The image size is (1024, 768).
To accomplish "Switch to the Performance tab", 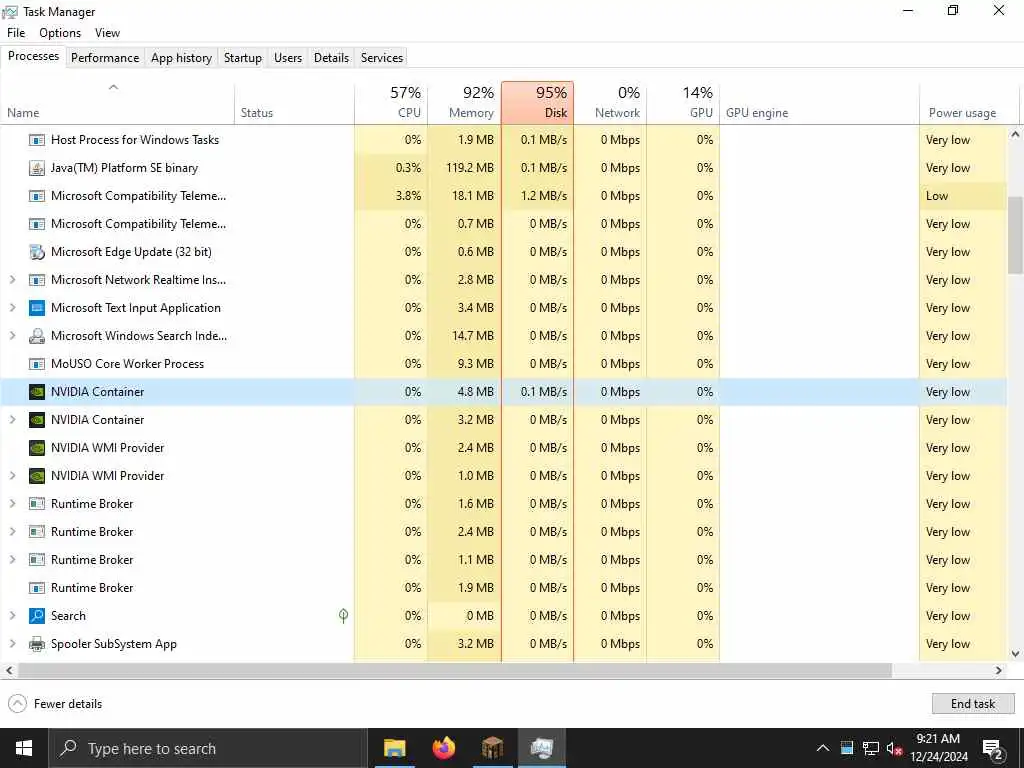I will click(x=105, y=57).
